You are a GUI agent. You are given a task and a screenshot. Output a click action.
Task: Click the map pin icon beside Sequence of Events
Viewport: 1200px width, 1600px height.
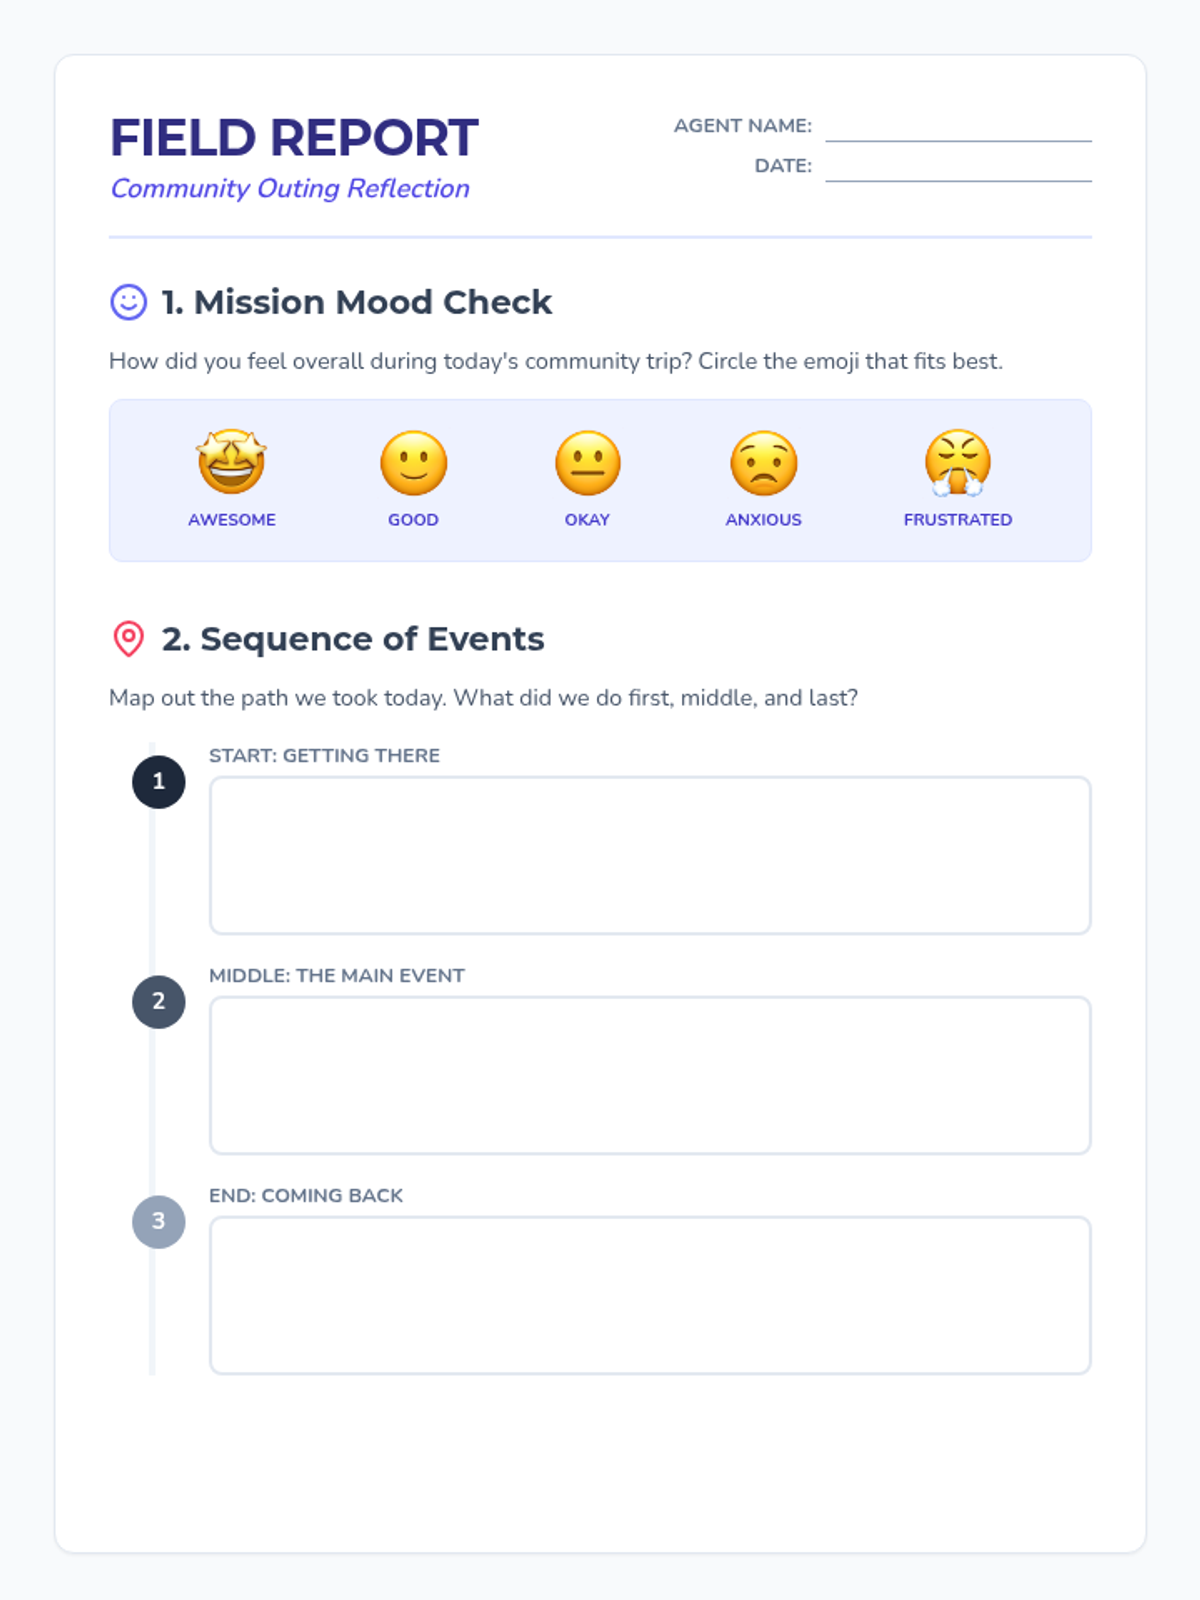pyautogui.click(x=128, y=639)
